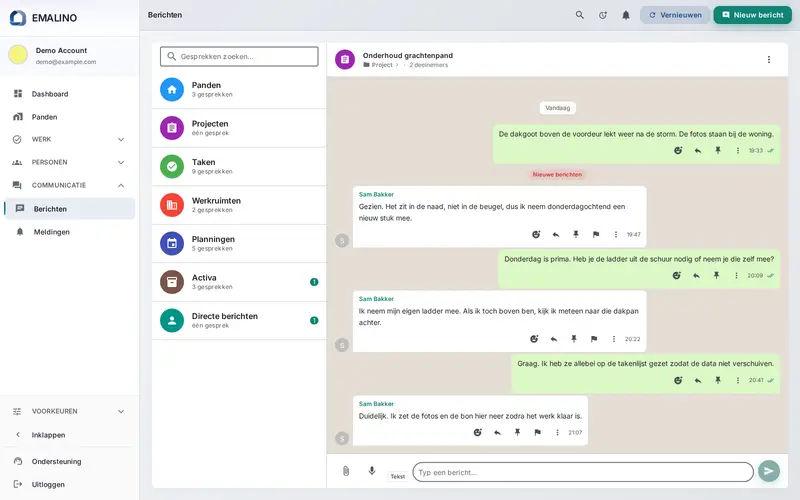Image resolution: width=800 pixels, height=500 pixels.
Task: Reply to Sam Bakker's 20:22 message
Action: pyautogui.click(x=554, y=339)
